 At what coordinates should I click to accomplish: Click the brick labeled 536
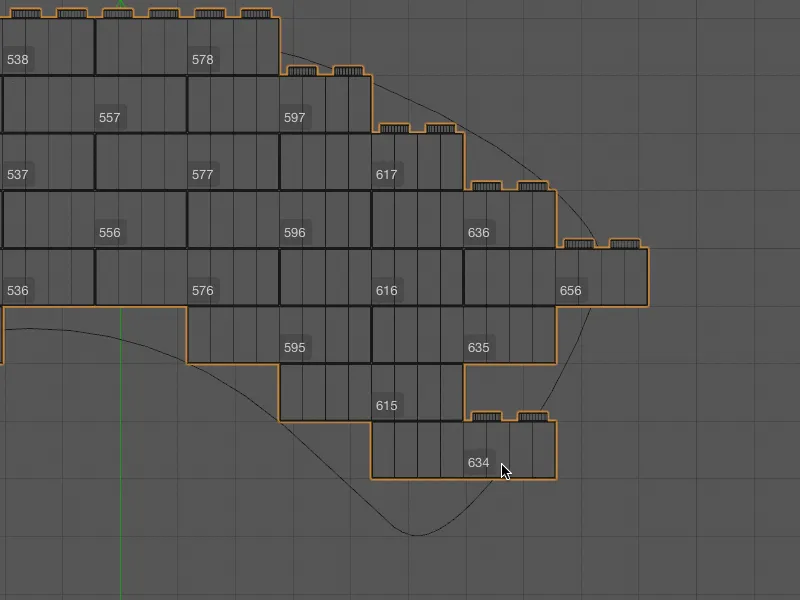(x=16, y=290)
